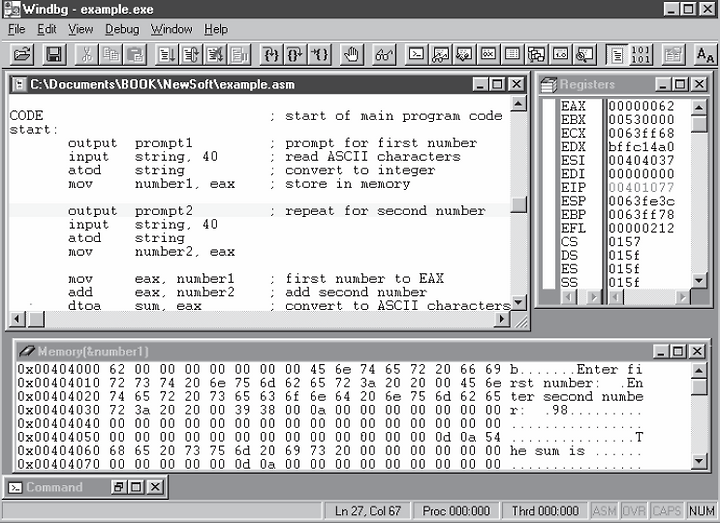Click the Copy toolbar icon
Image resolution: width=720 pixels, height=523 pixels.
pyautogui.click(x=111, y=55)
